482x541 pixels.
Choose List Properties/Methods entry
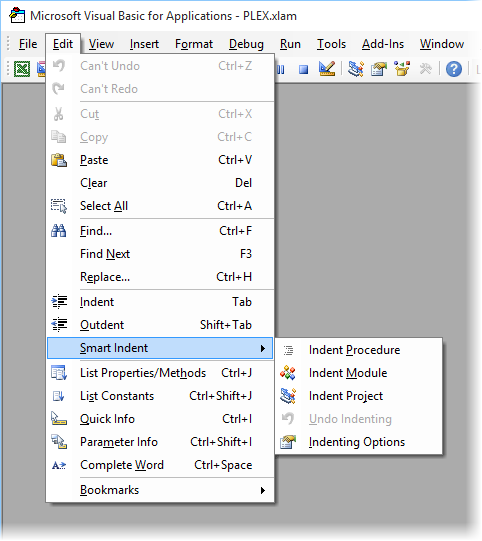pos(160,373)
